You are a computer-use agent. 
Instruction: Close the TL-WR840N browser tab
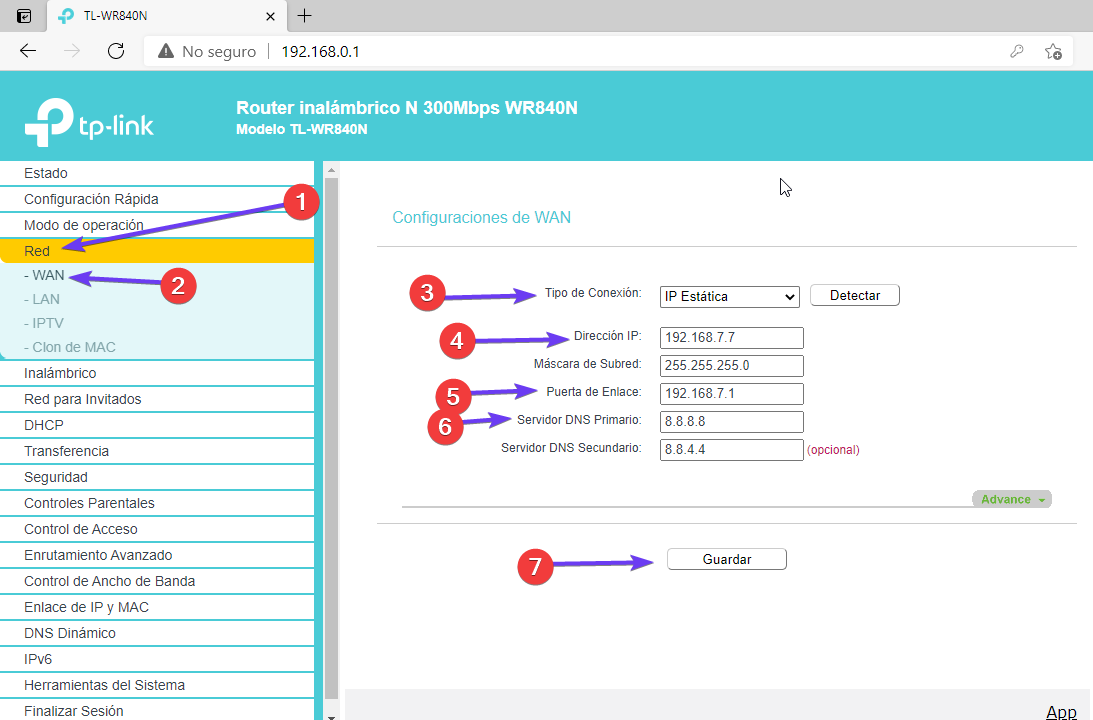point(270,16)
